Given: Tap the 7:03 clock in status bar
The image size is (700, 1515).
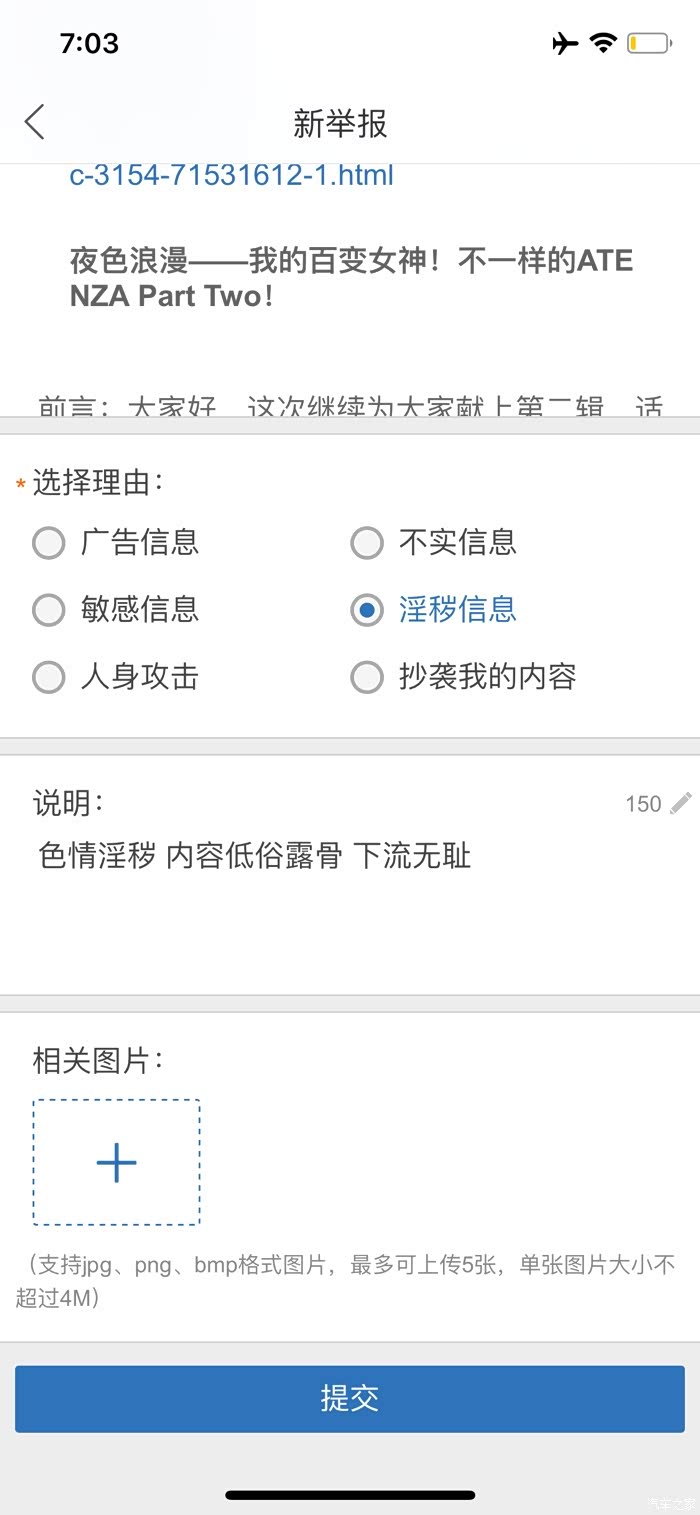Looking at the screenshot, I should [x=89, y=43].
